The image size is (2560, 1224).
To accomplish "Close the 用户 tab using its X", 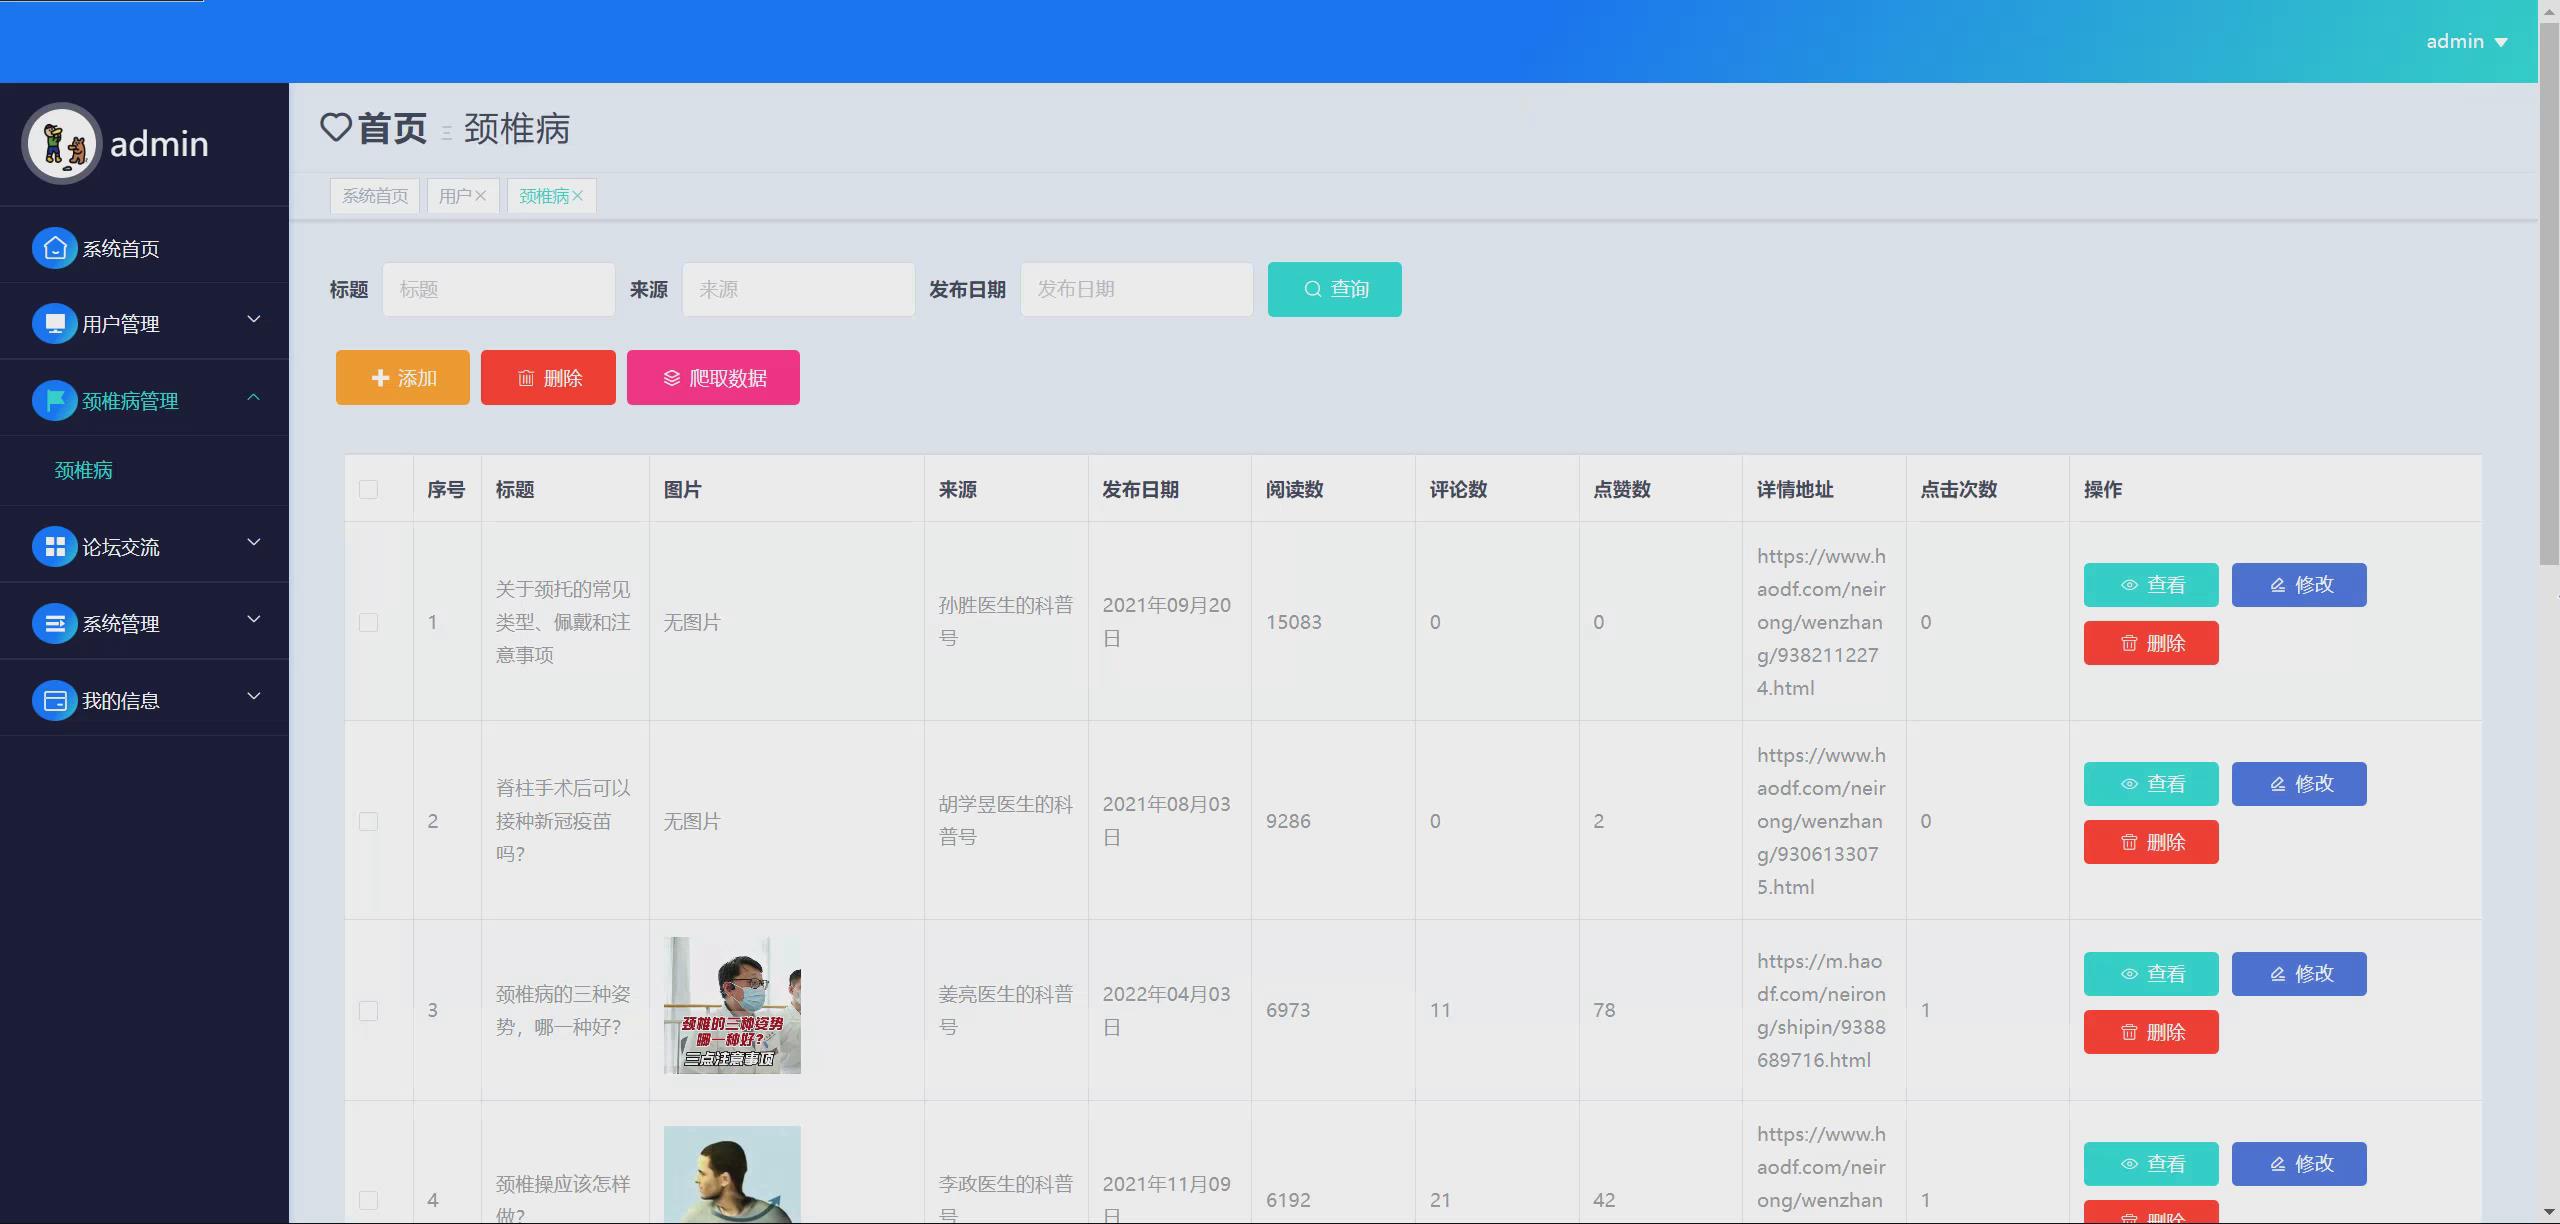I will [481, 196].
